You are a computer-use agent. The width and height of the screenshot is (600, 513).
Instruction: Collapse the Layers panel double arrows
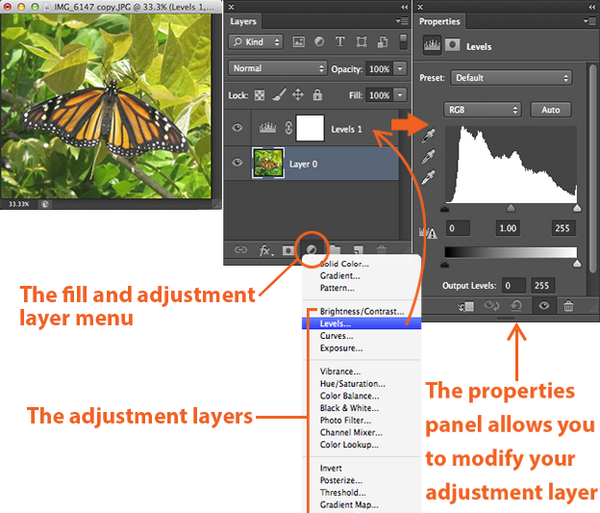pos(404,7)
